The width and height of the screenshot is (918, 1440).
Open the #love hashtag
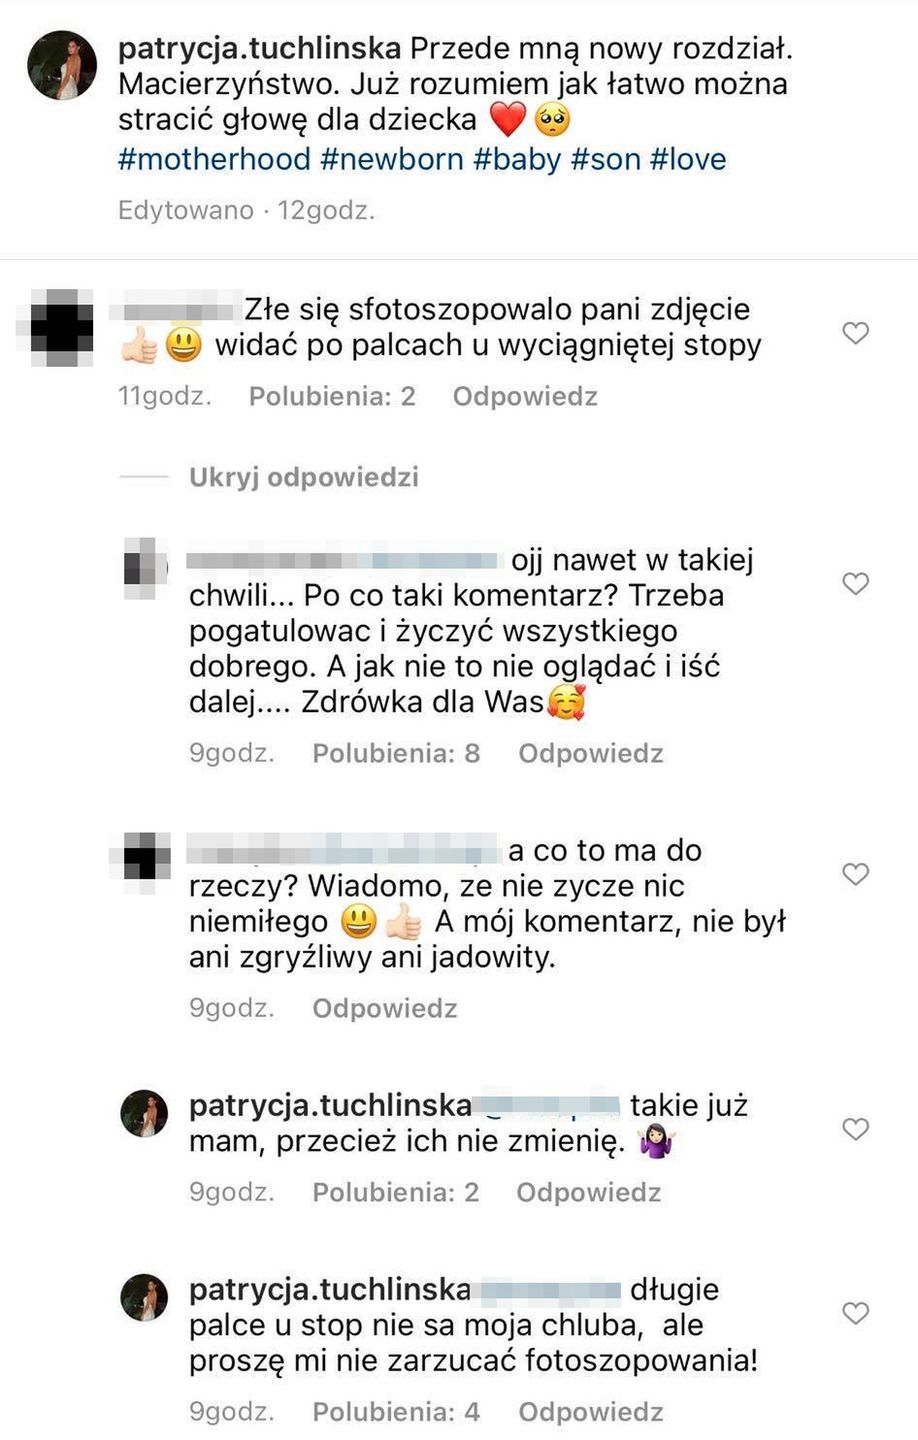coord(688,159)
